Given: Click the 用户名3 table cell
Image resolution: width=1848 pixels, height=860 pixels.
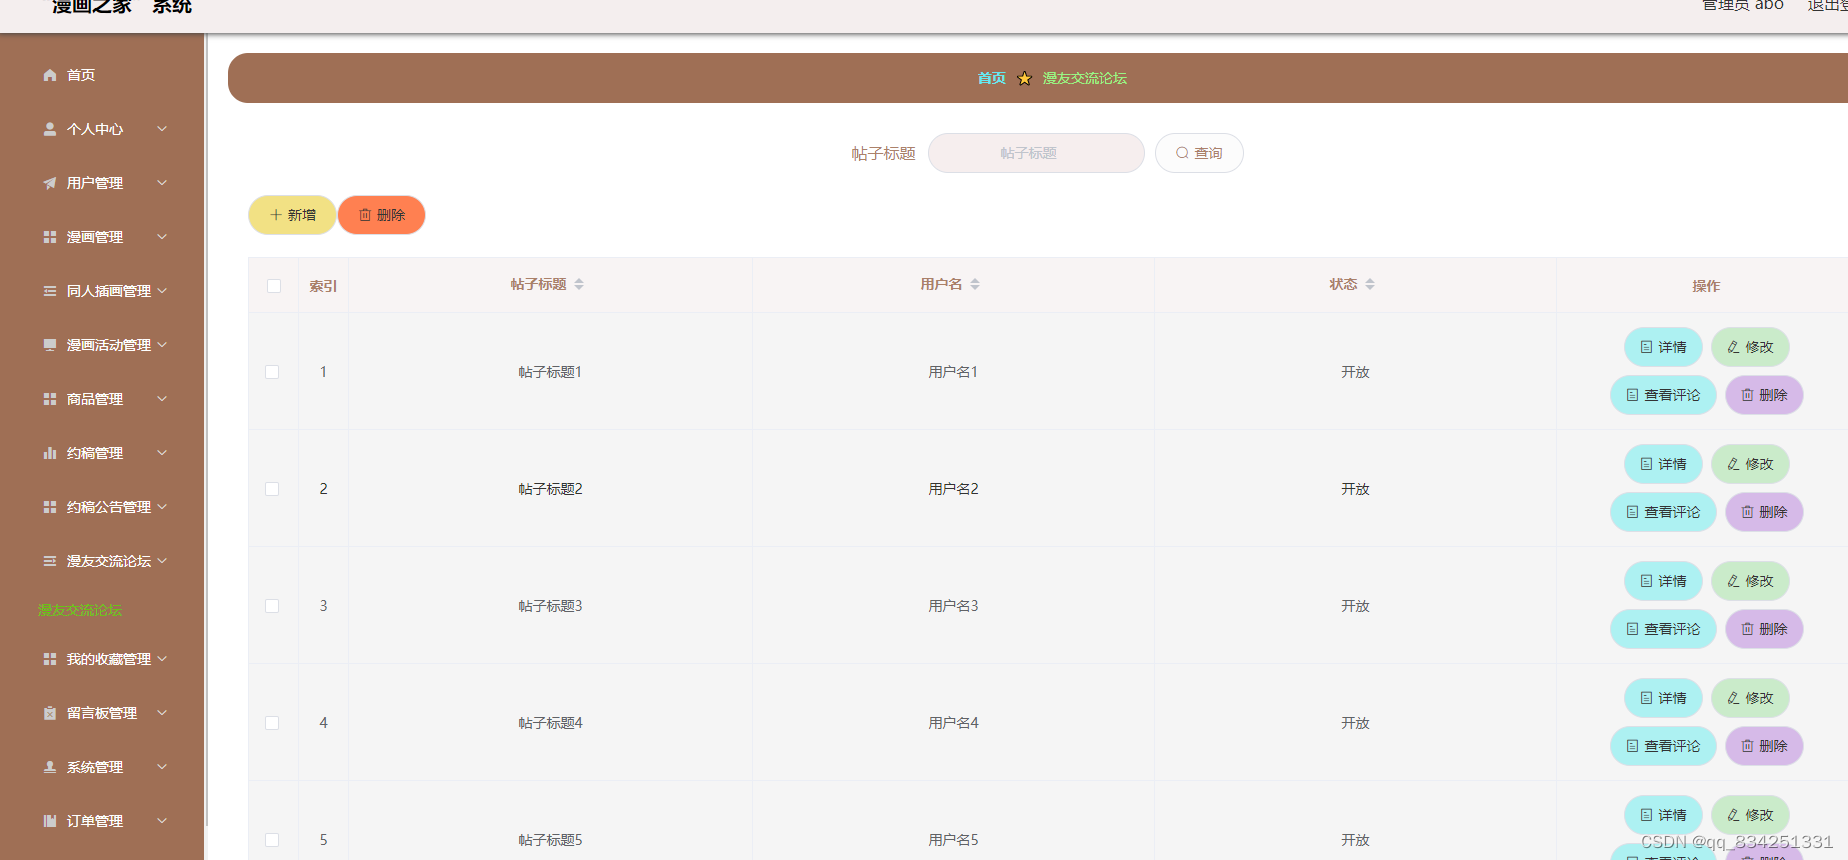Looking at the screenshot, I should pos(953,606).
